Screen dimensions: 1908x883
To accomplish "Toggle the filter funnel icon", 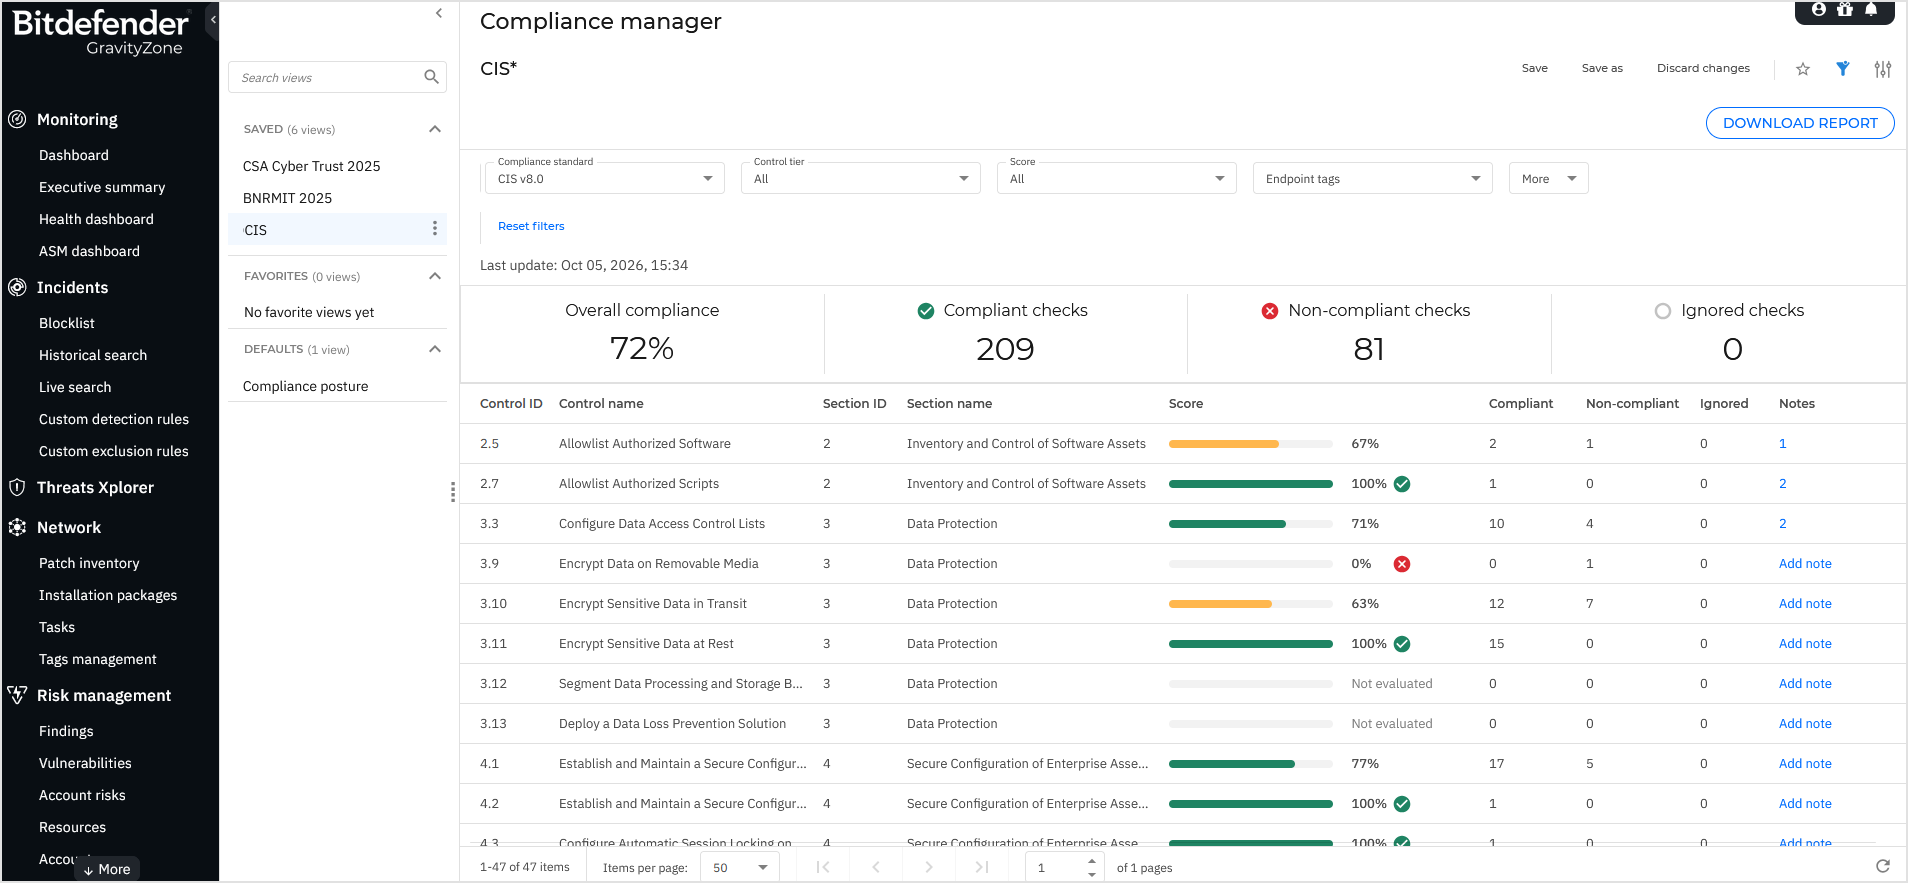I will (x=1843, y=69).
